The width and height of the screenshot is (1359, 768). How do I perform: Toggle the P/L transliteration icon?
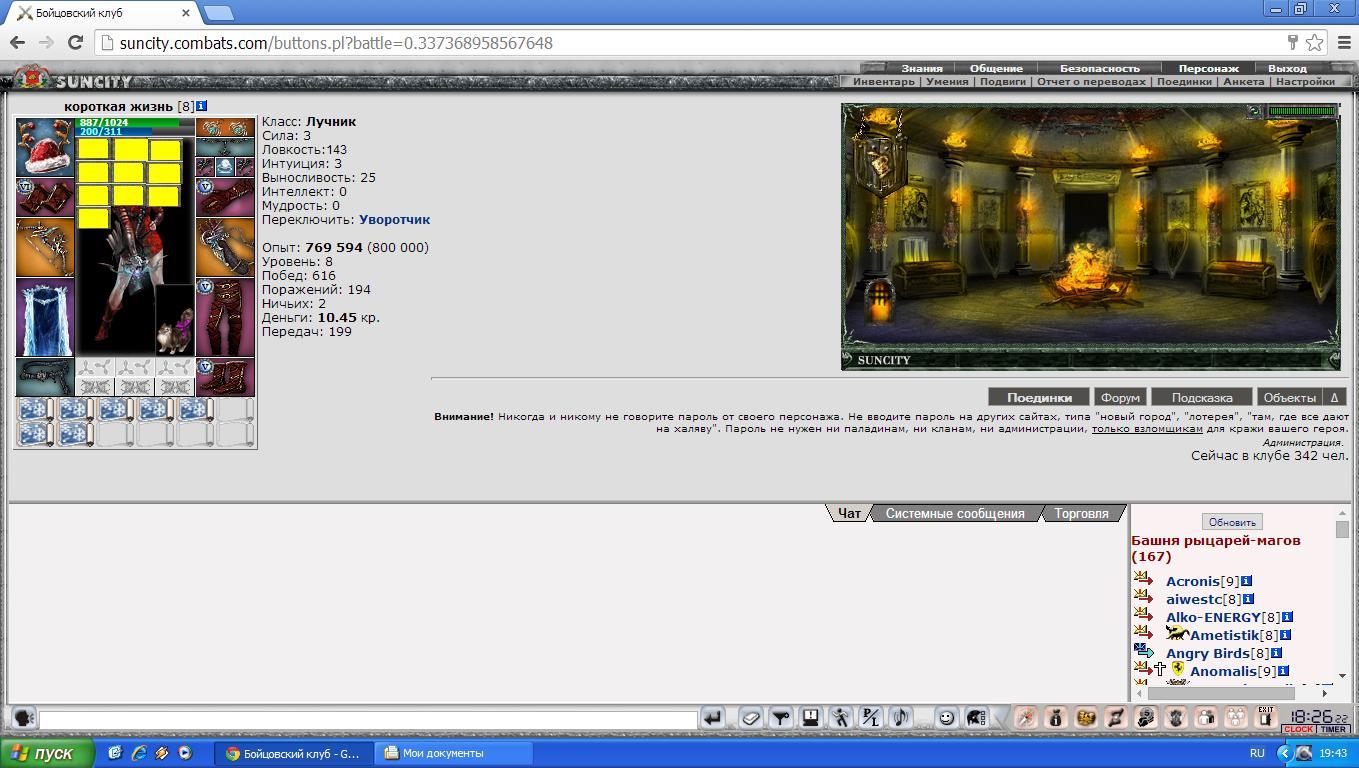(x=871, y=717)
